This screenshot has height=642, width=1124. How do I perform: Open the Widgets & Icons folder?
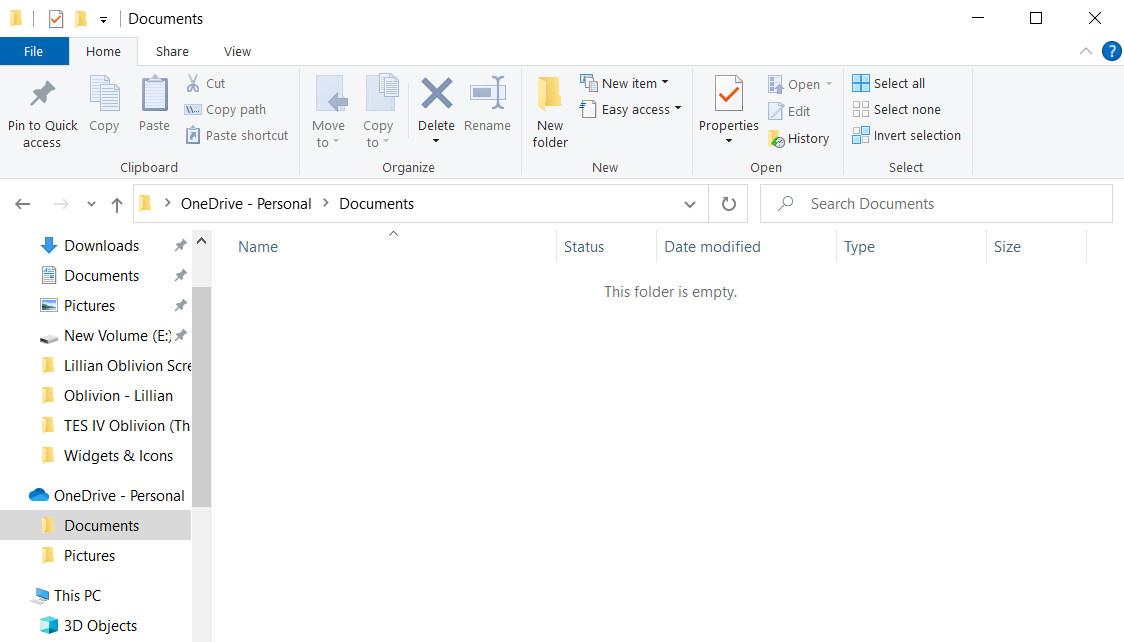108,456
